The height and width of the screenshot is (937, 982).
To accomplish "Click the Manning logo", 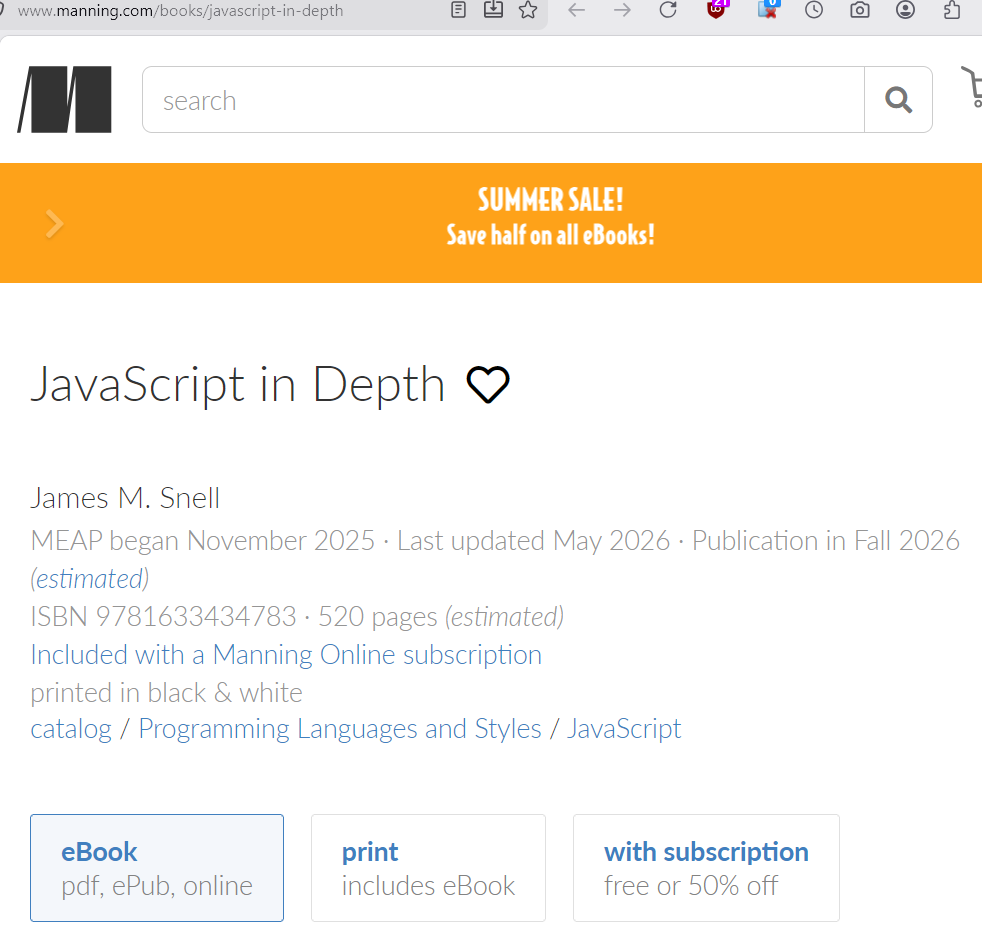I will [x=65, y=100].
